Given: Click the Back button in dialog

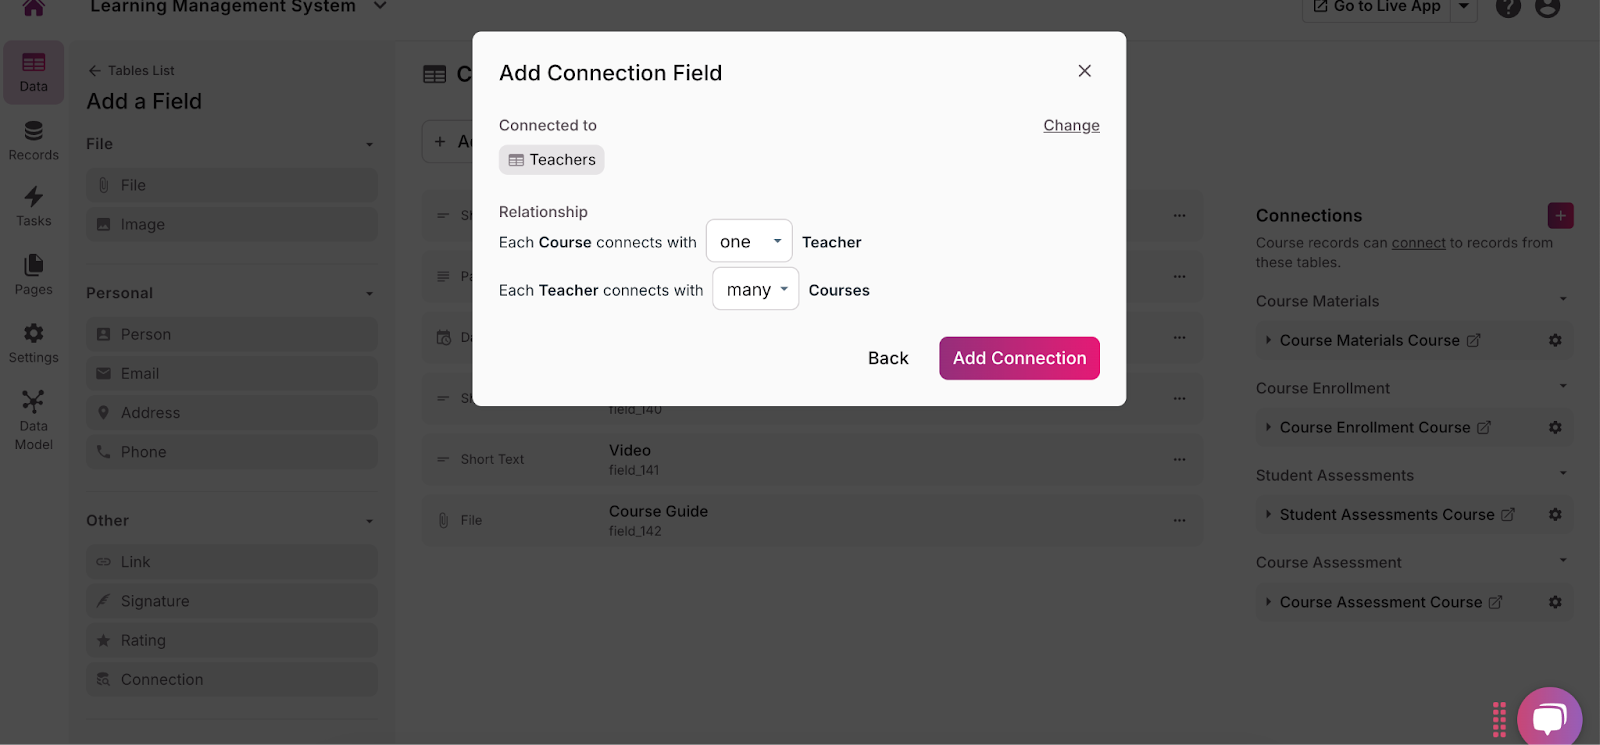Looking at the screenshot, I should point(888,358).
